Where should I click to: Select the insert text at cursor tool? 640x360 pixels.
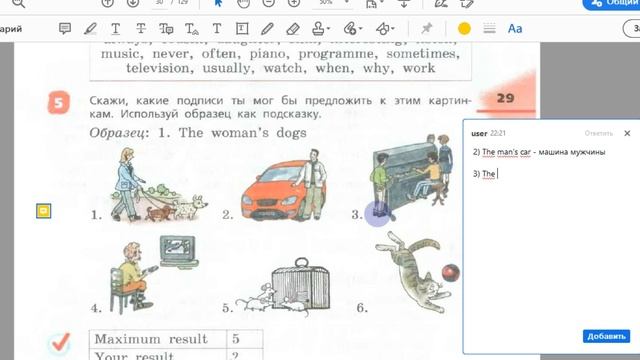click(191, 29)
